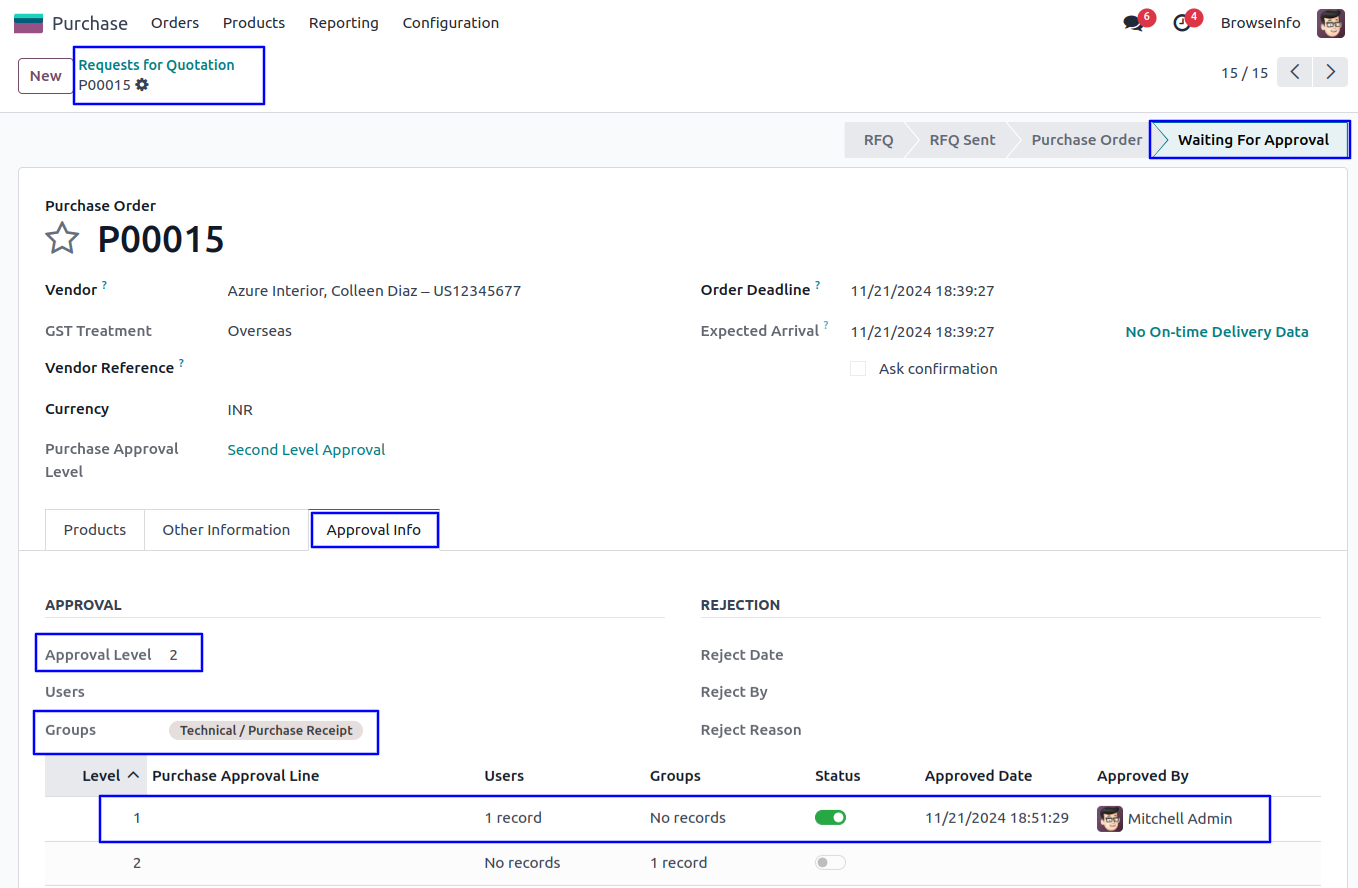Go to previous record arrow
The height and width of the screenshot is (888, 1358).
tap(1295, 73)
